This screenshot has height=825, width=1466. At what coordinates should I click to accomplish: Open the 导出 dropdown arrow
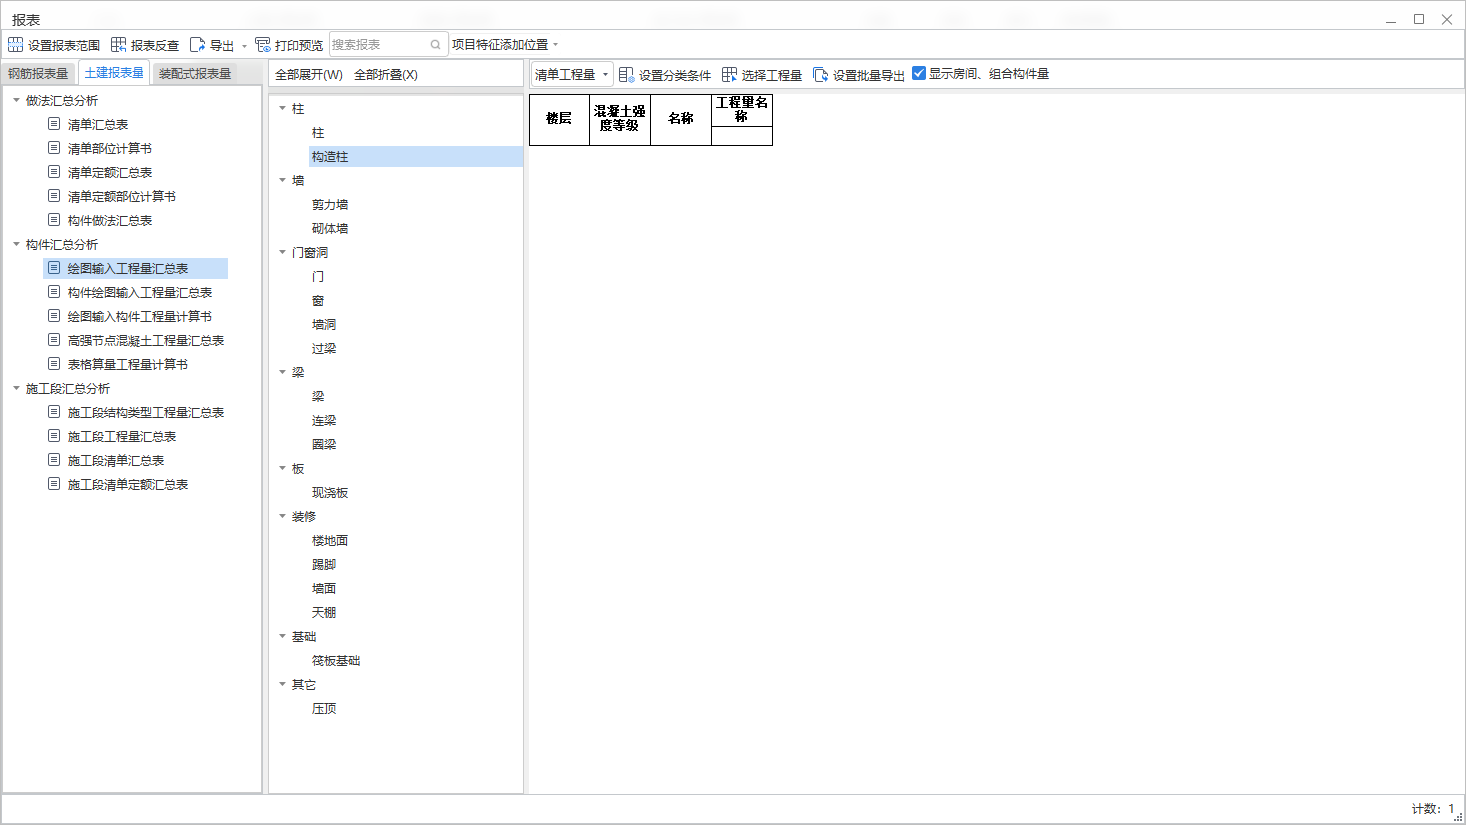(x=244, y=46)
